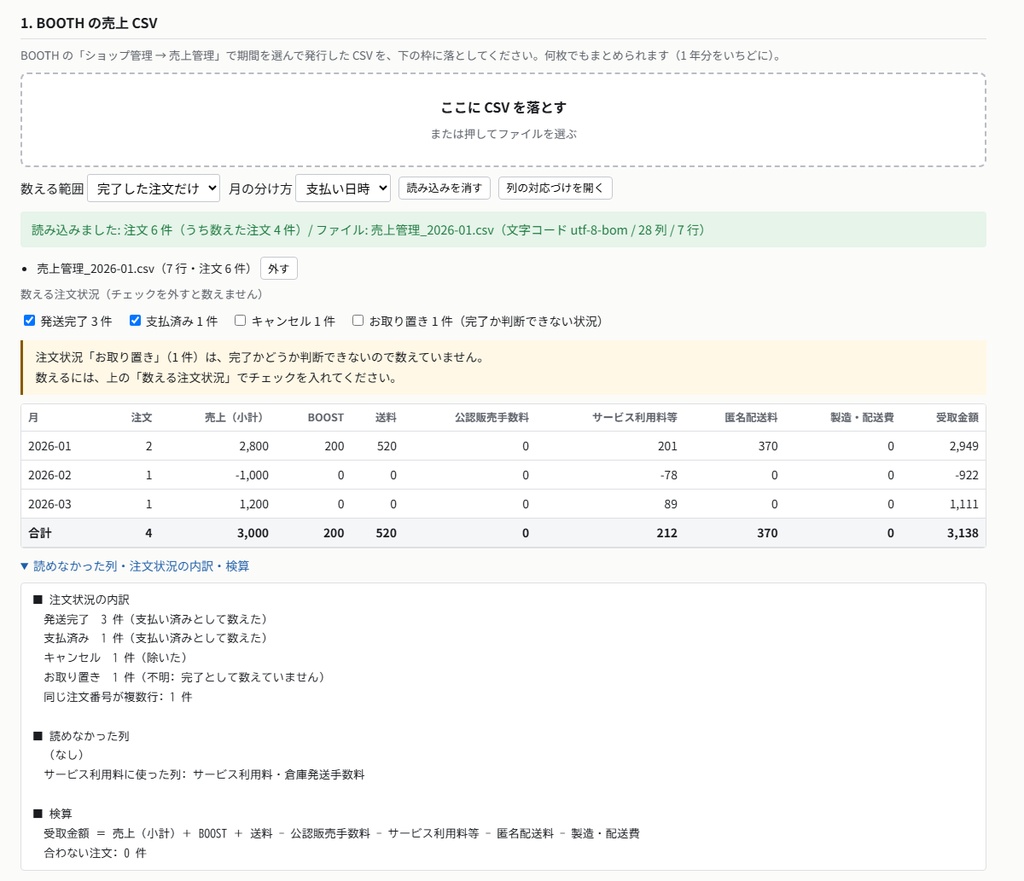Click the 1. BOOTH の売上 CSV heading
This screenshot has width=1024, height=881.
click(89, 23)
